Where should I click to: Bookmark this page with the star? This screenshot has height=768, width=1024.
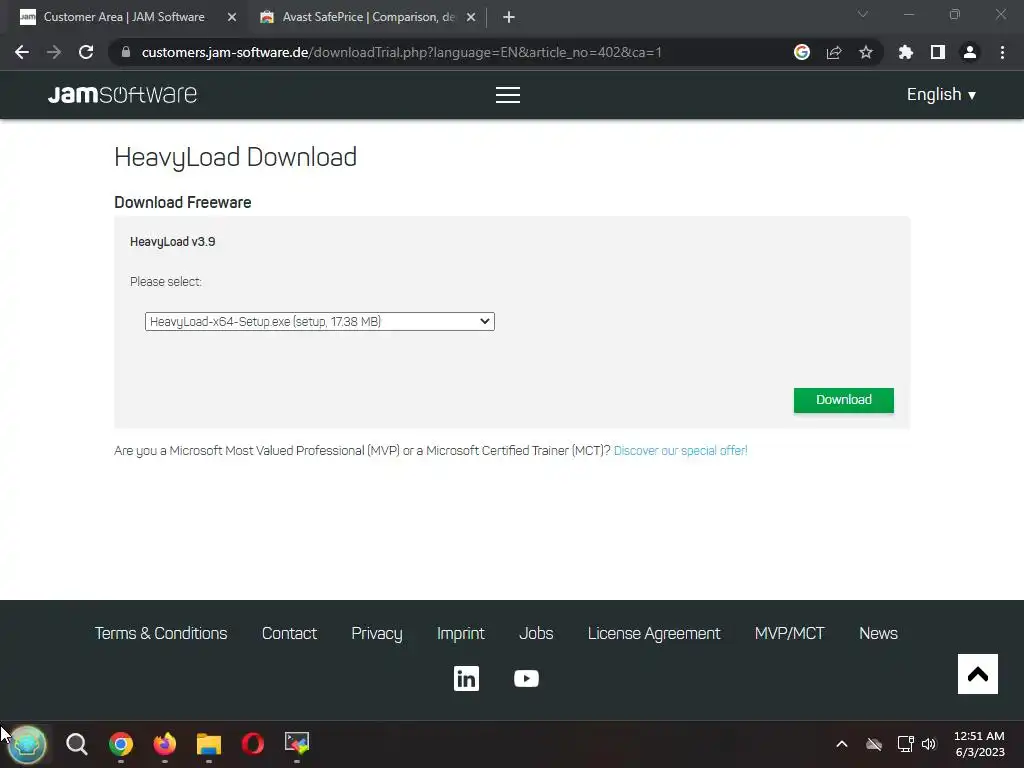click(866, 52)
